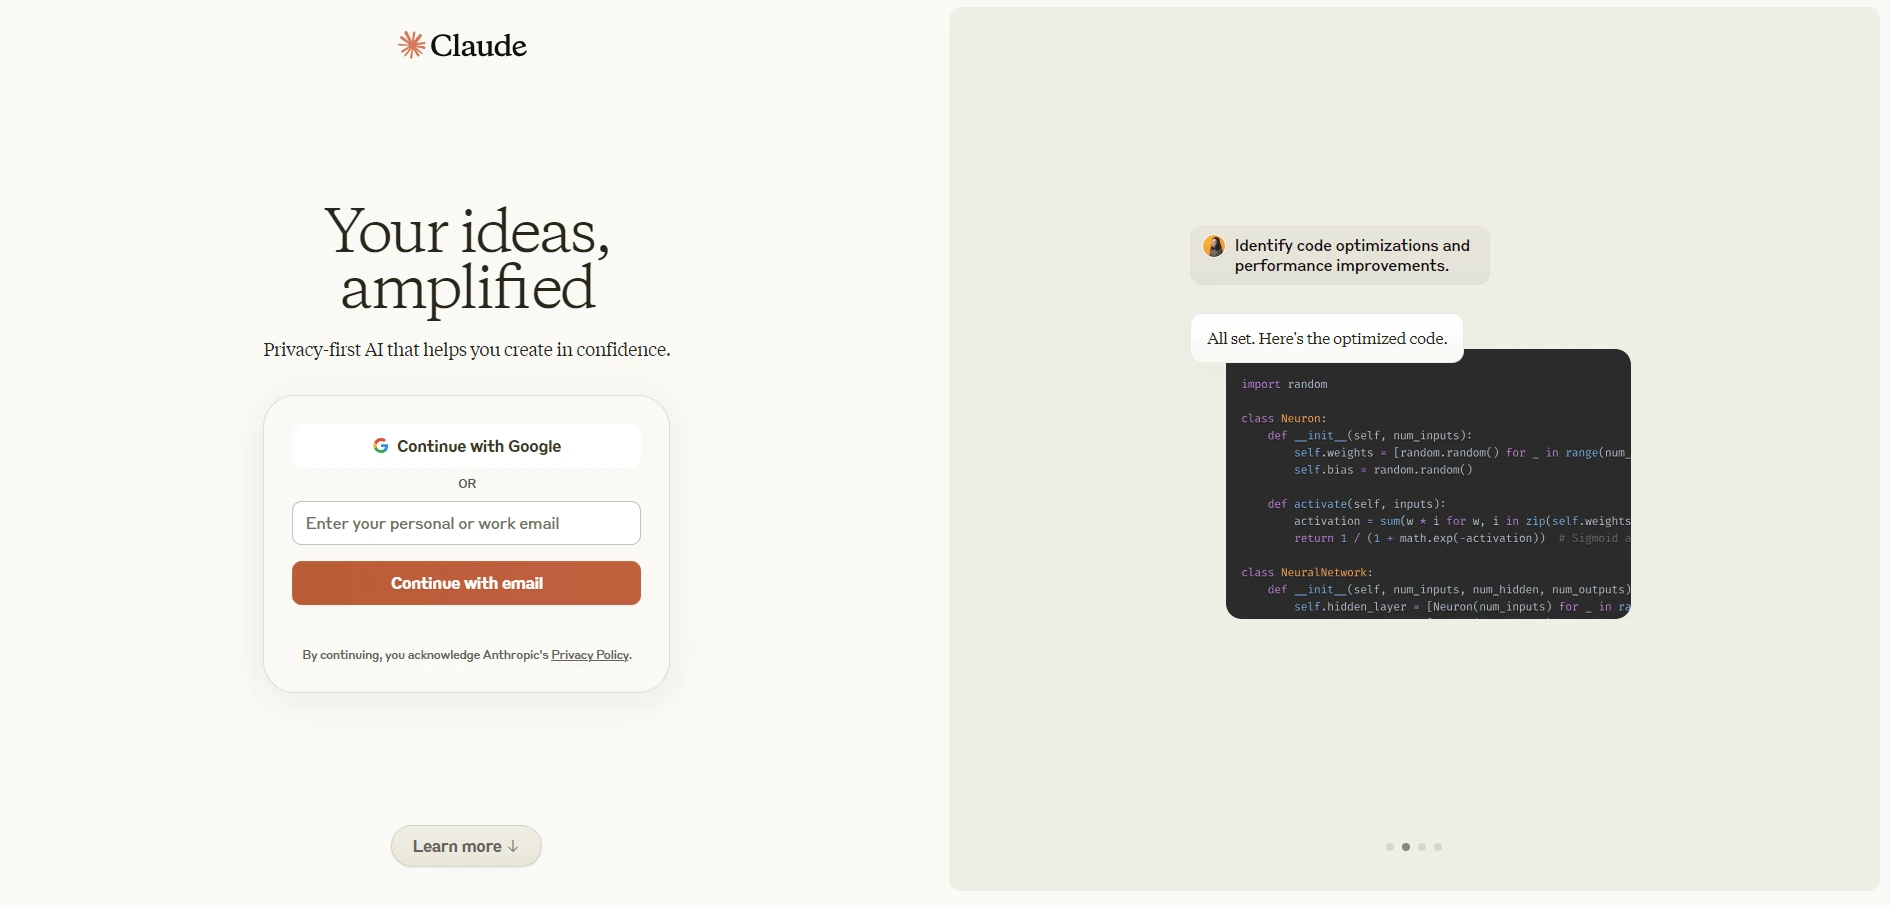Click the Continue with email button

click(466, 583)
